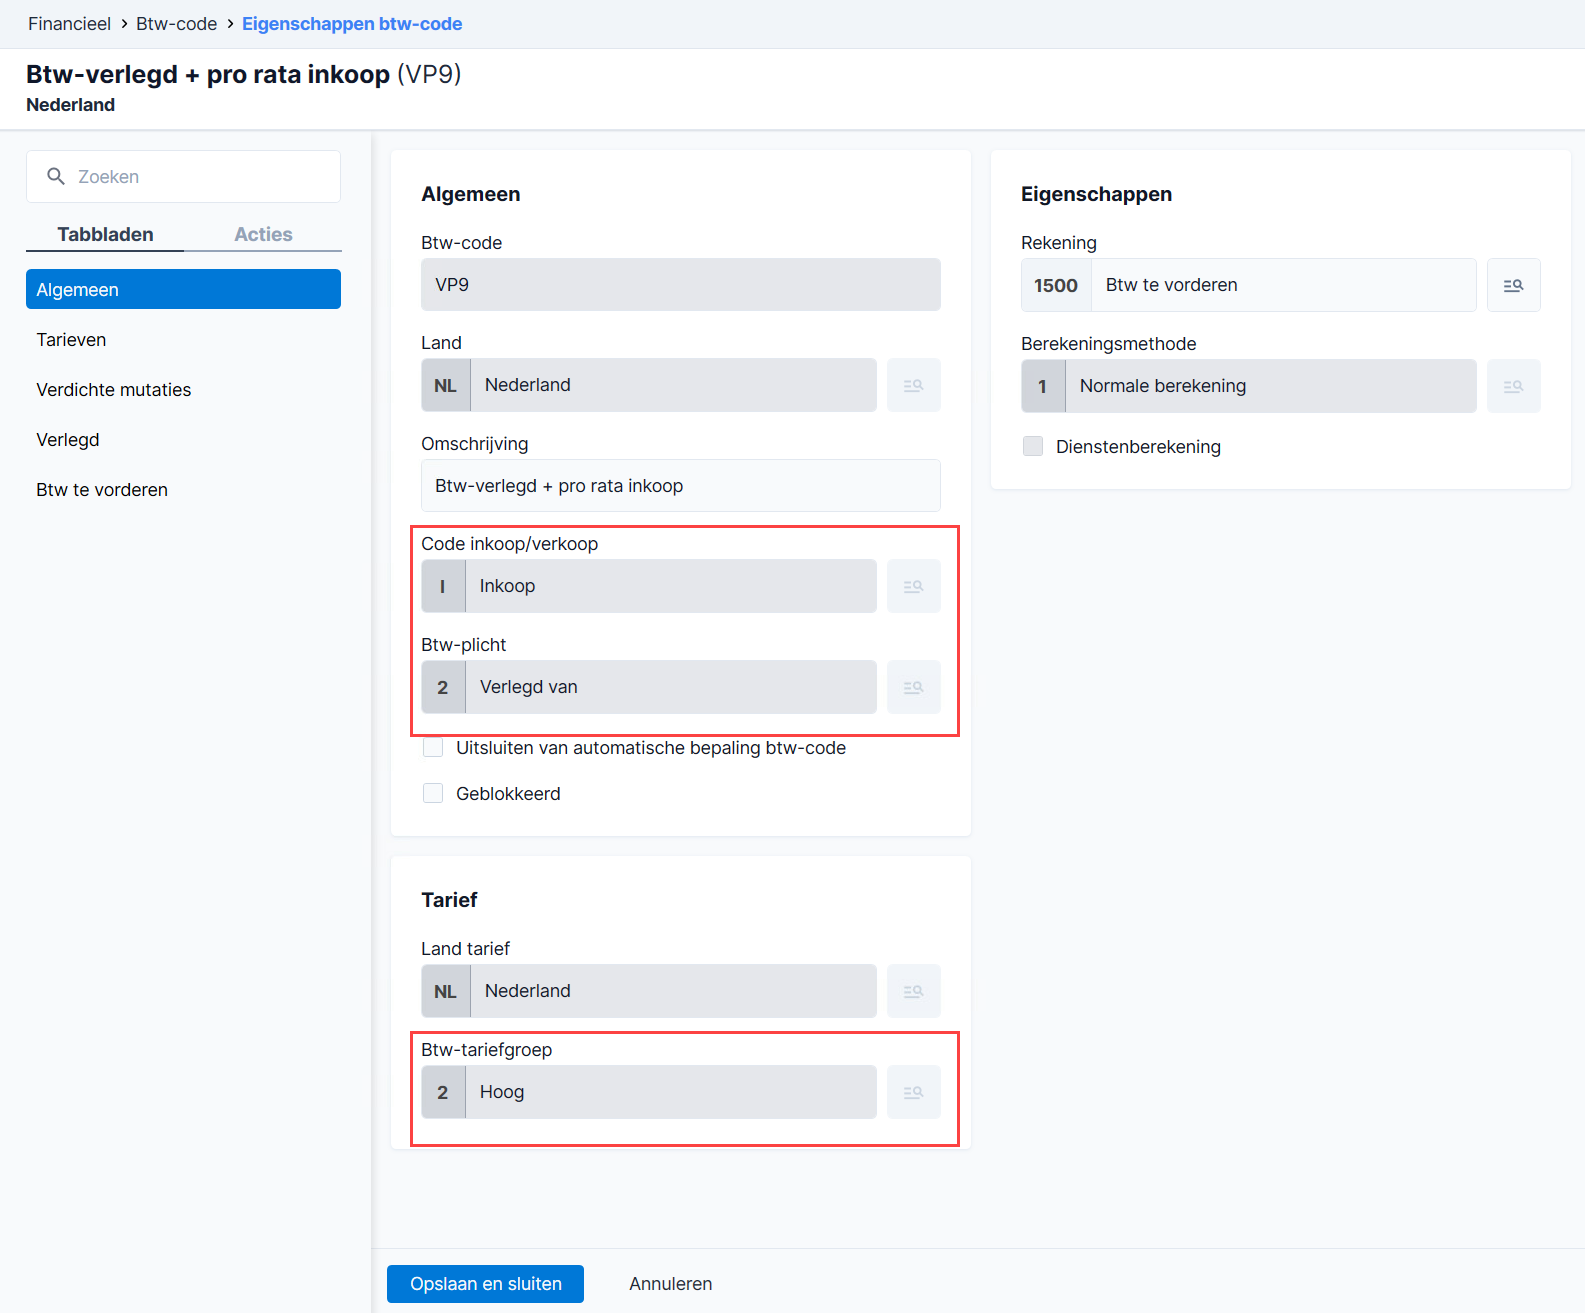Open the Btw-plicht Verlegd van selector
The height and width of the screenshot is (1313, 1585).
(649, 687)
